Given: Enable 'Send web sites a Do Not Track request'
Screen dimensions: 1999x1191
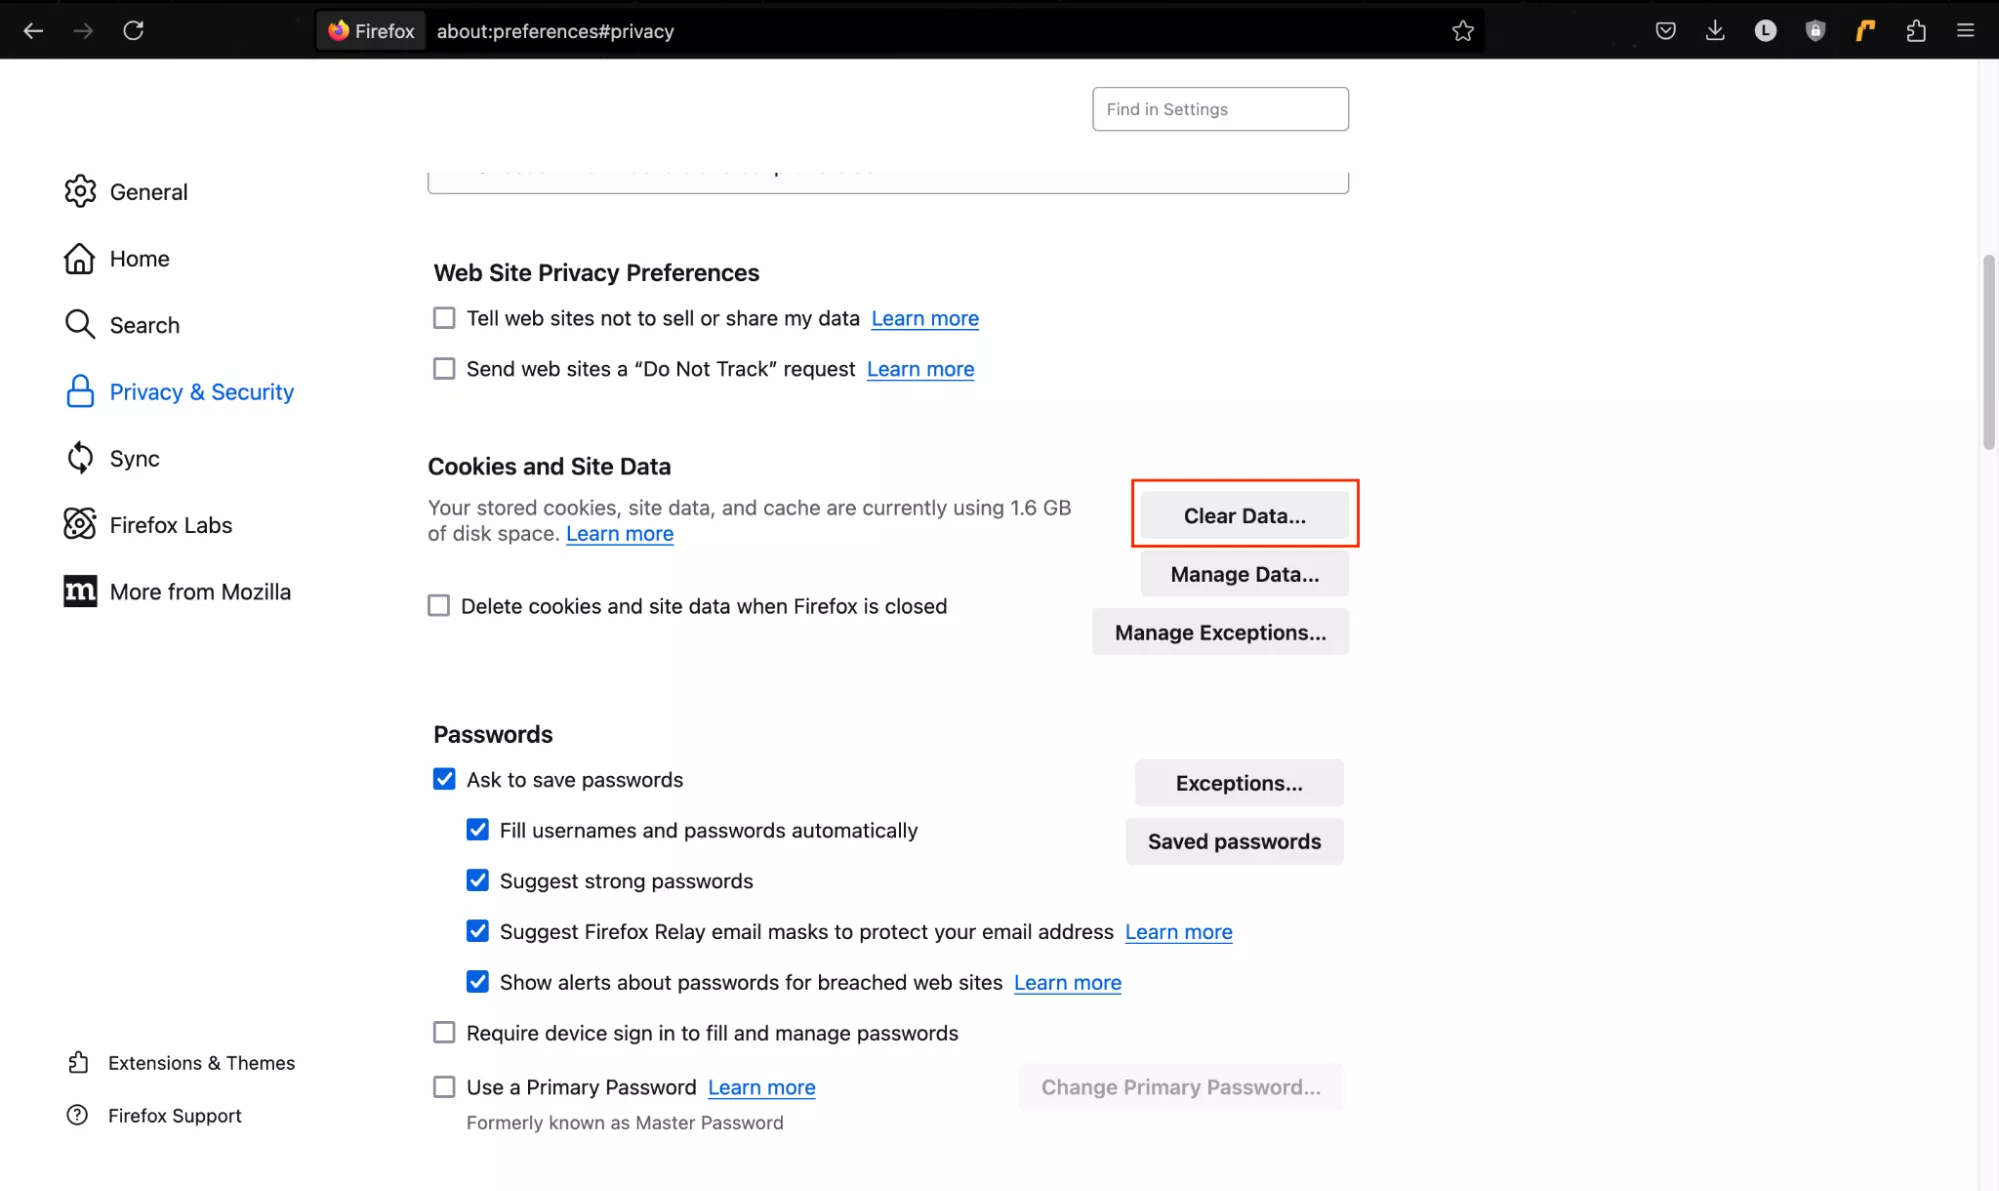Looking at the screenshot, I should tap(444, 369).
